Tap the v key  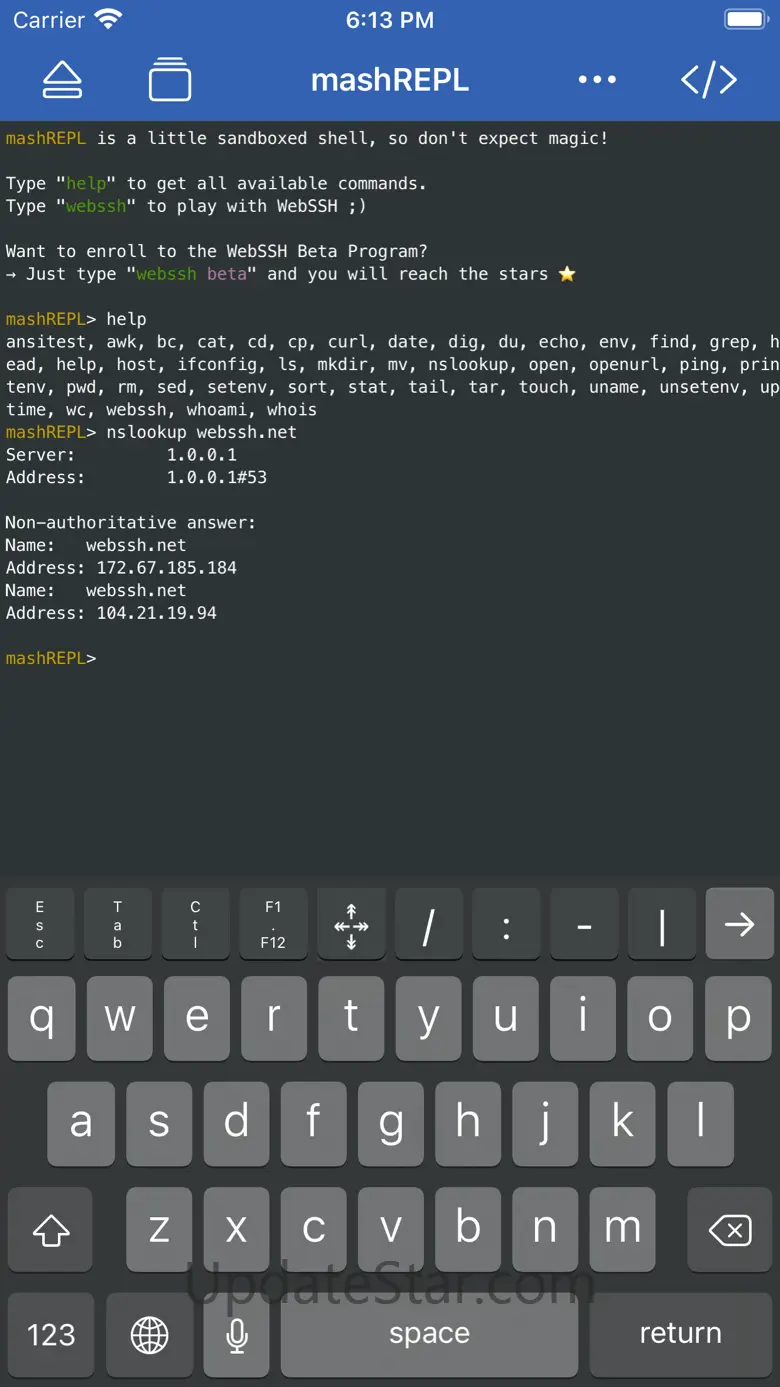click(x=390, y=1231)
